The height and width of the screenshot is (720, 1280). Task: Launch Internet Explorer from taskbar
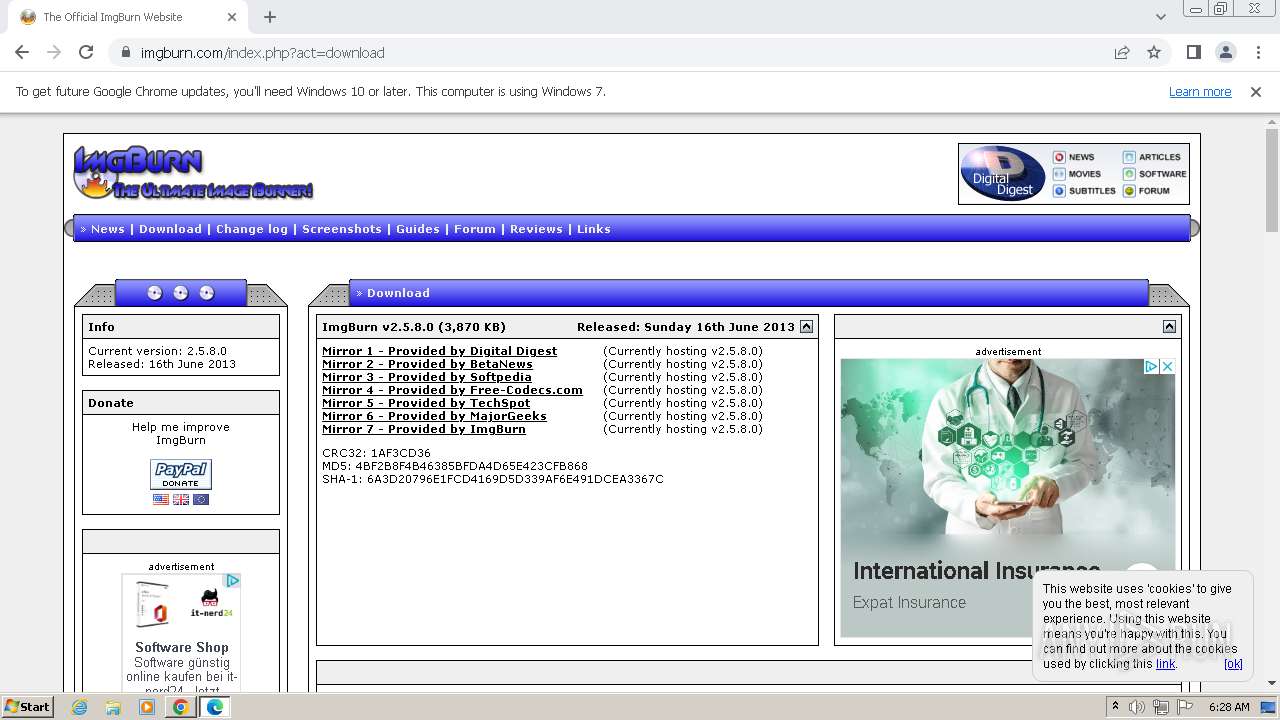point(79,707)
